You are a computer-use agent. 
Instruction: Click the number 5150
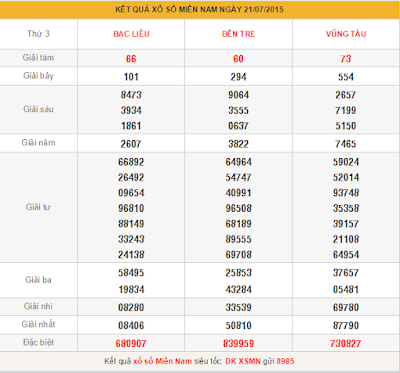346,126
